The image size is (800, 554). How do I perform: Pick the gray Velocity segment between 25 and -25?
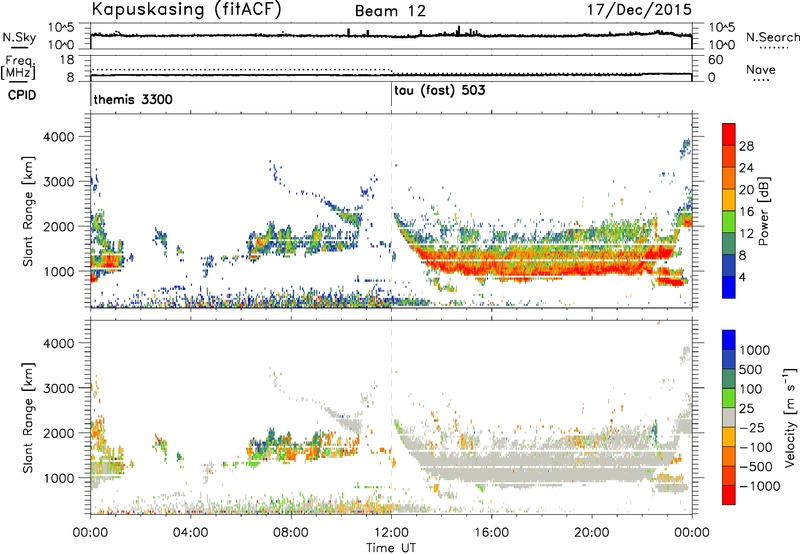point(729,417)
